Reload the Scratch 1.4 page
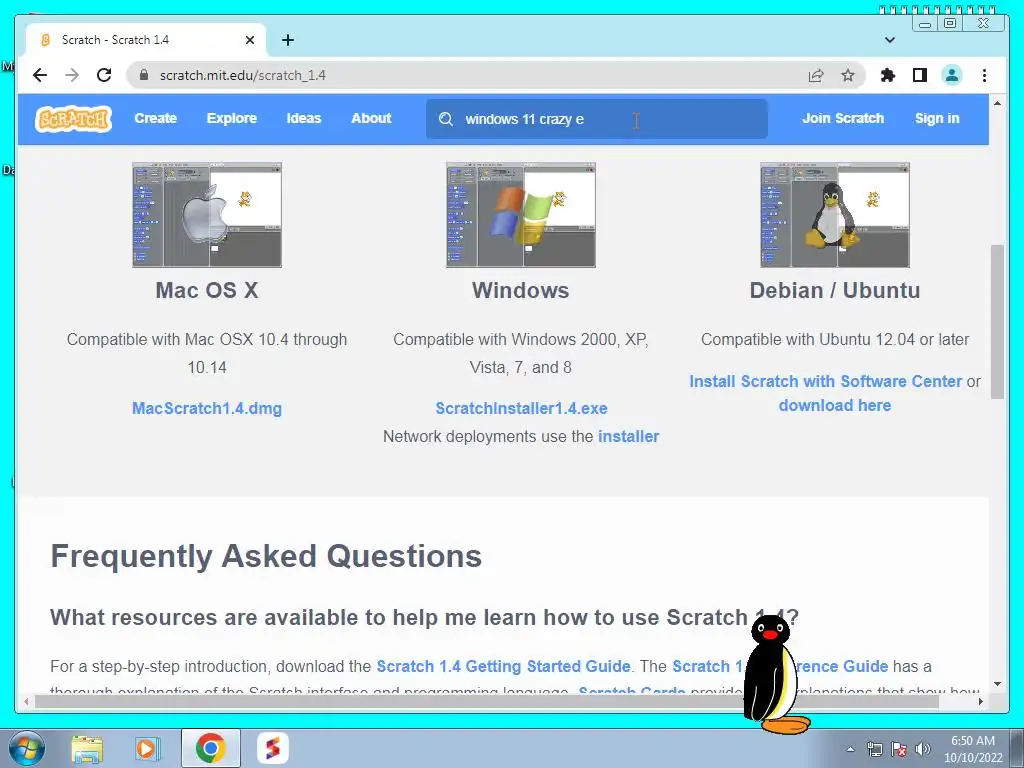The width and height of the screenshot is (1024, 768). 104,75
